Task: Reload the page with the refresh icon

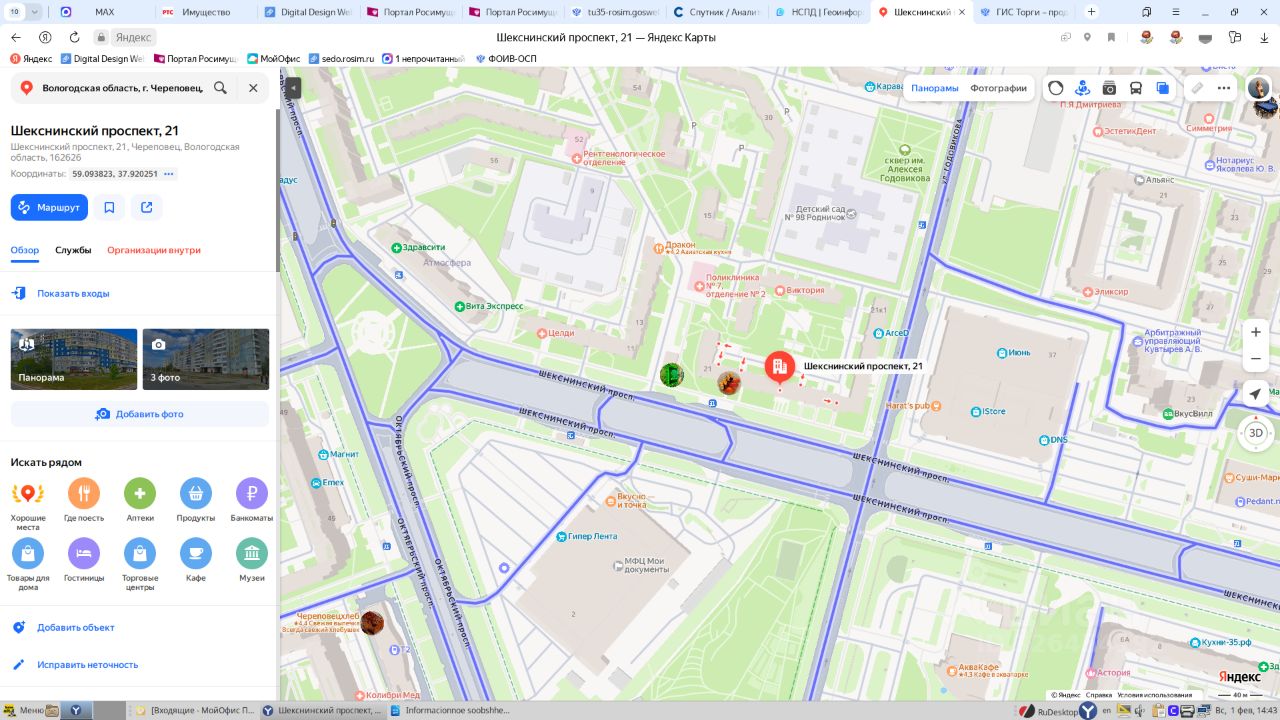Action: [74, 37]
